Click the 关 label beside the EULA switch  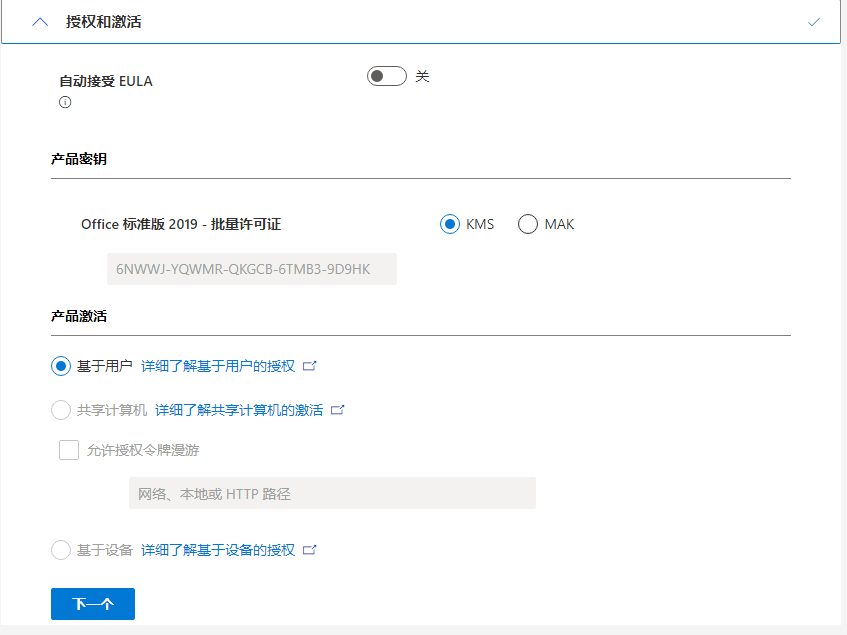tap(422, 77)
